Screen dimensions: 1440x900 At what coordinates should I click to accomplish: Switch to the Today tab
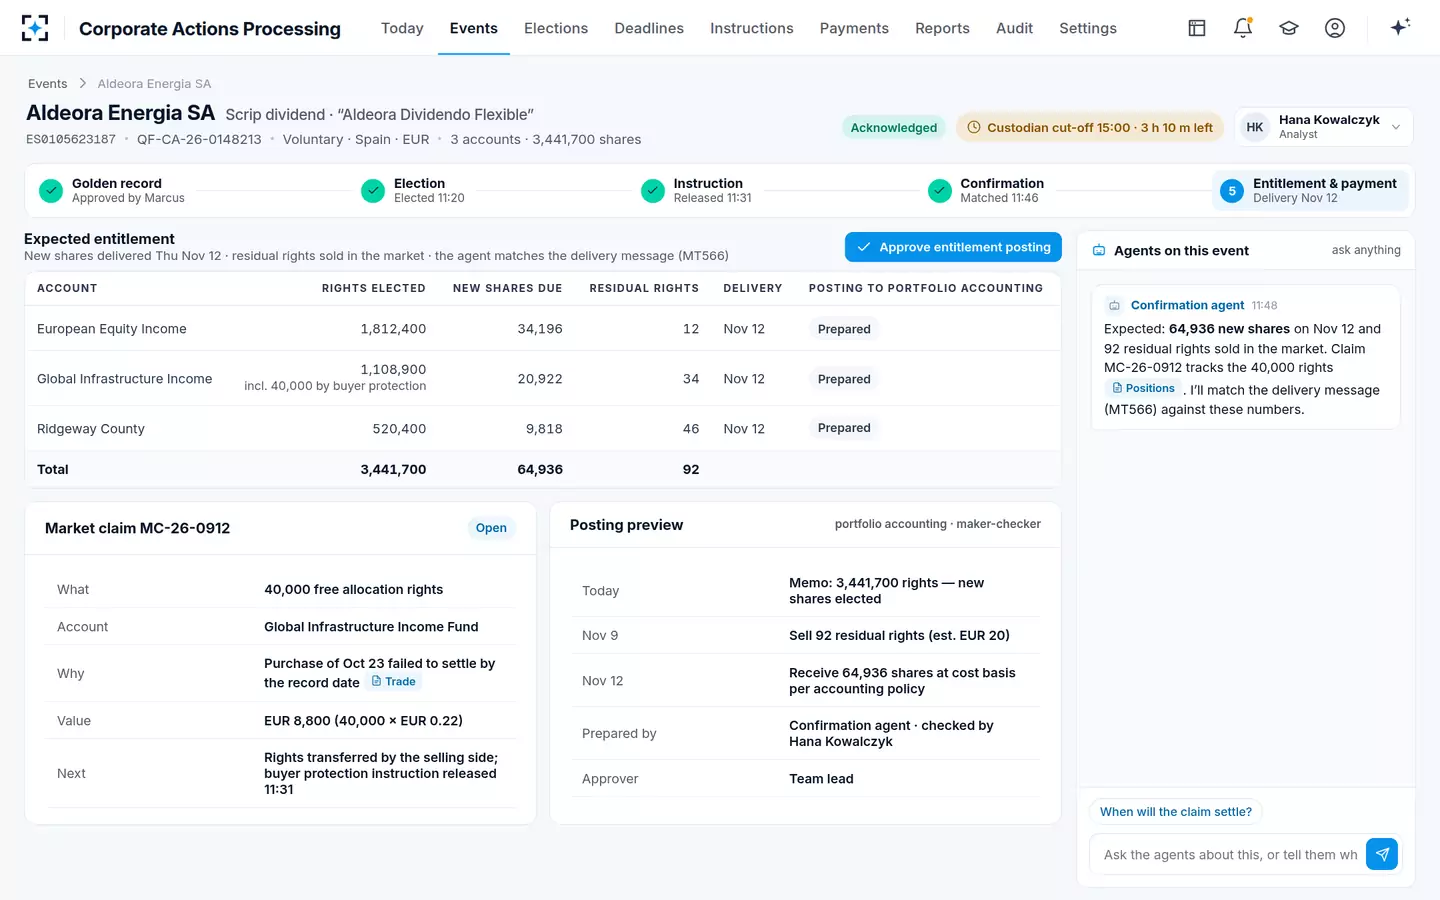coord(402,28)
